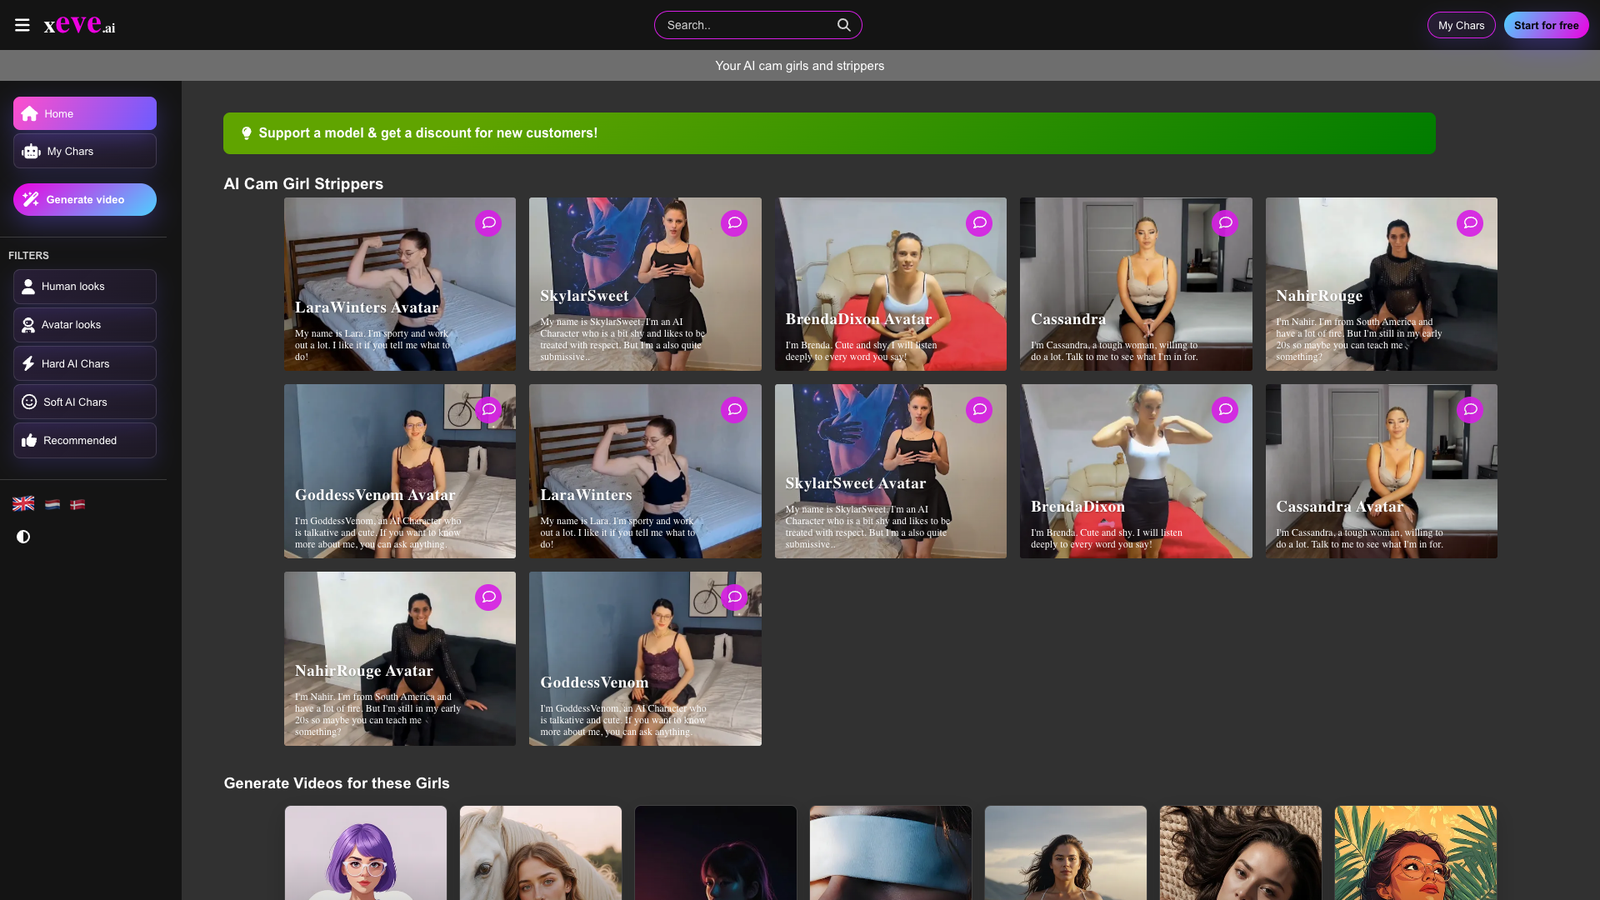This screenshot has height=900, width=1600.
Task: Select purple-haired cartoon girl video thumbnail
Action: click(x=366, y=853)
